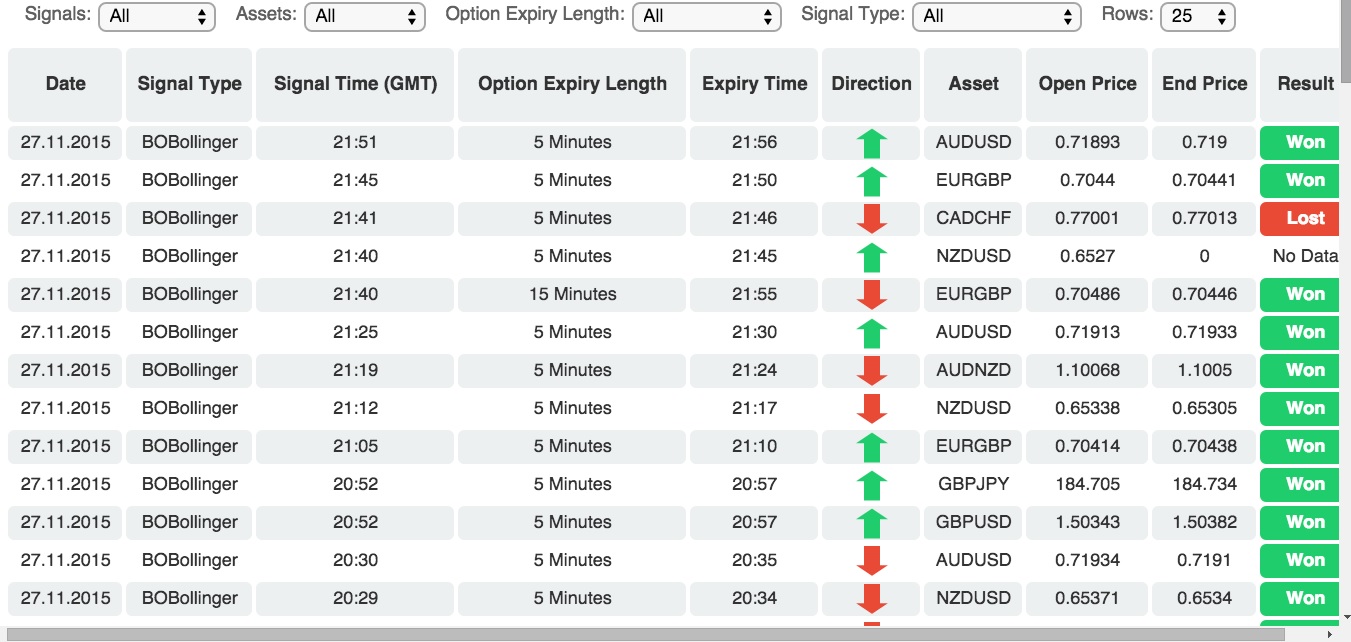Click the green up arrow for GBPUSD

coord(872,523)
